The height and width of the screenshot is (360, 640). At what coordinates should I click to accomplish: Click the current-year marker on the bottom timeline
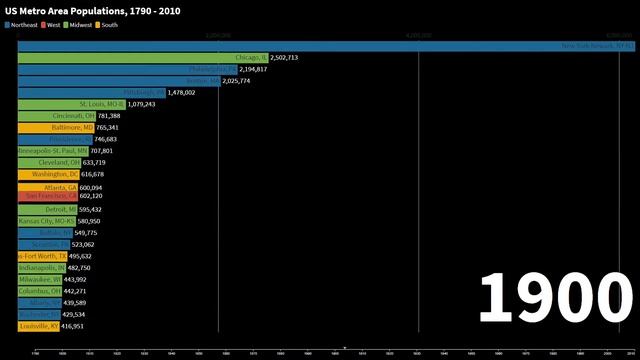click(x=344, y=348)
